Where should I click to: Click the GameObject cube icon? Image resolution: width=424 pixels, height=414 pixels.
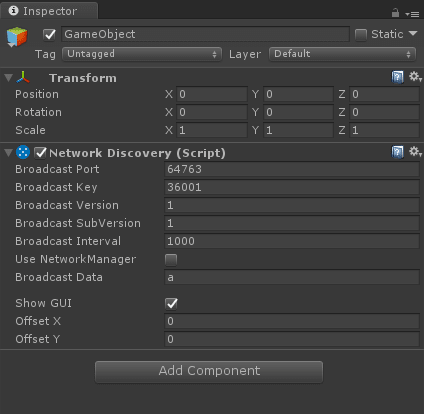coord(17,37)
